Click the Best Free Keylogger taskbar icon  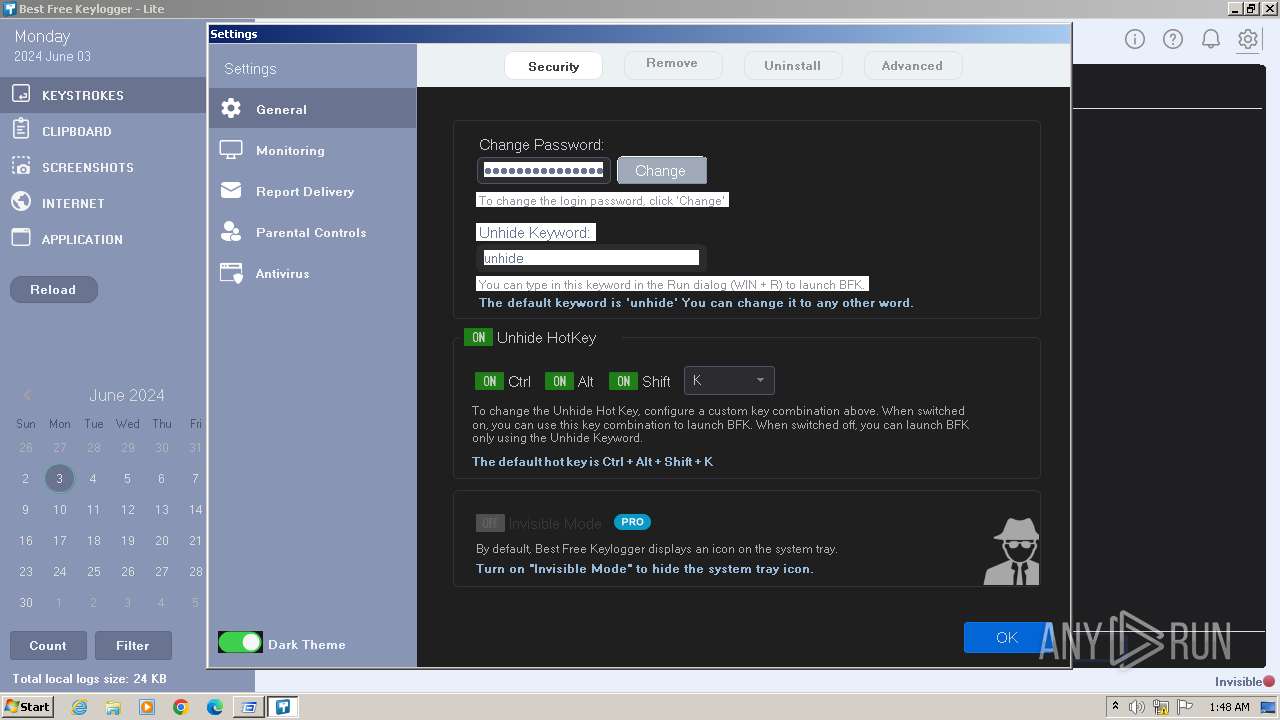point(283,707)
